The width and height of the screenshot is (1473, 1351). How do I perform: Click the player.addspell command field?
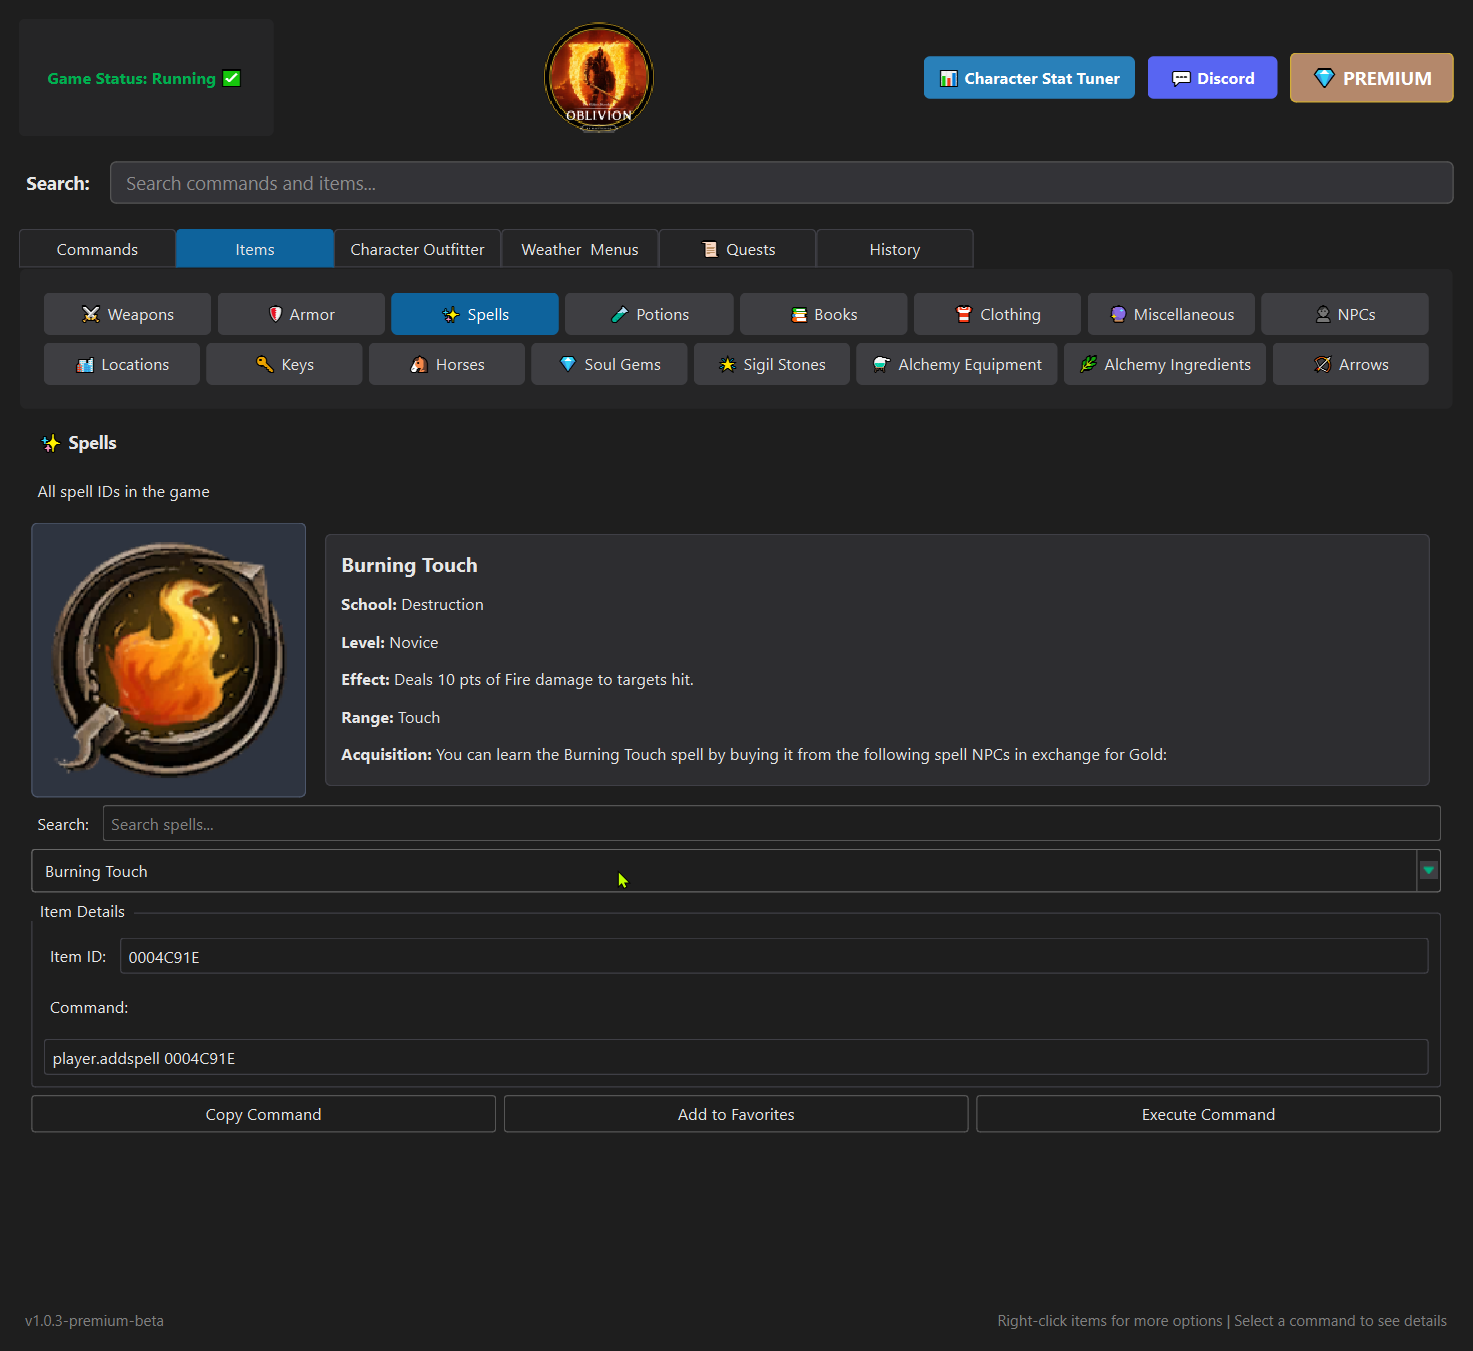pos(736,1058)
